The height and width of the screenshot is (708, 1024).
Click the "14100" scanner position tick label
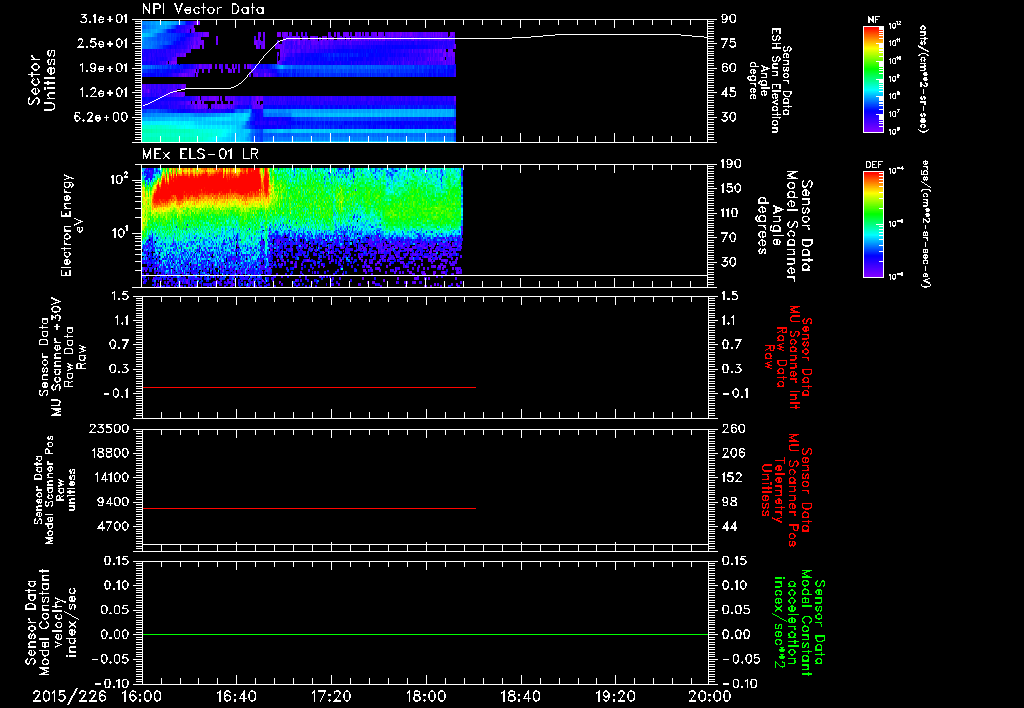coord(108,477)
